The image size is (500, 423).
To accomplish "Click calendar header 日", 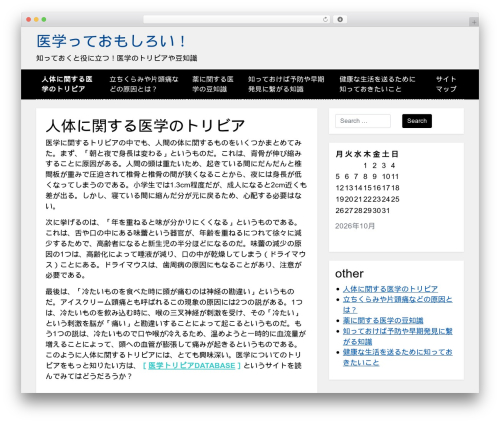I will (395, 154).
